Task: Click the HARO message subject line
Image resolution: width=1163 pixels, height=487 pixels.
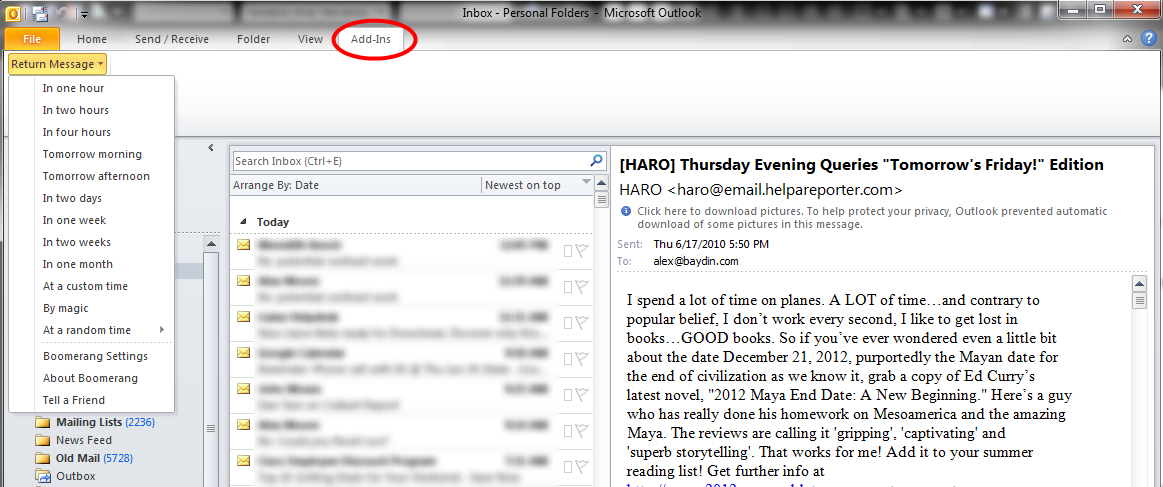Action: click(x=861, y=165)
